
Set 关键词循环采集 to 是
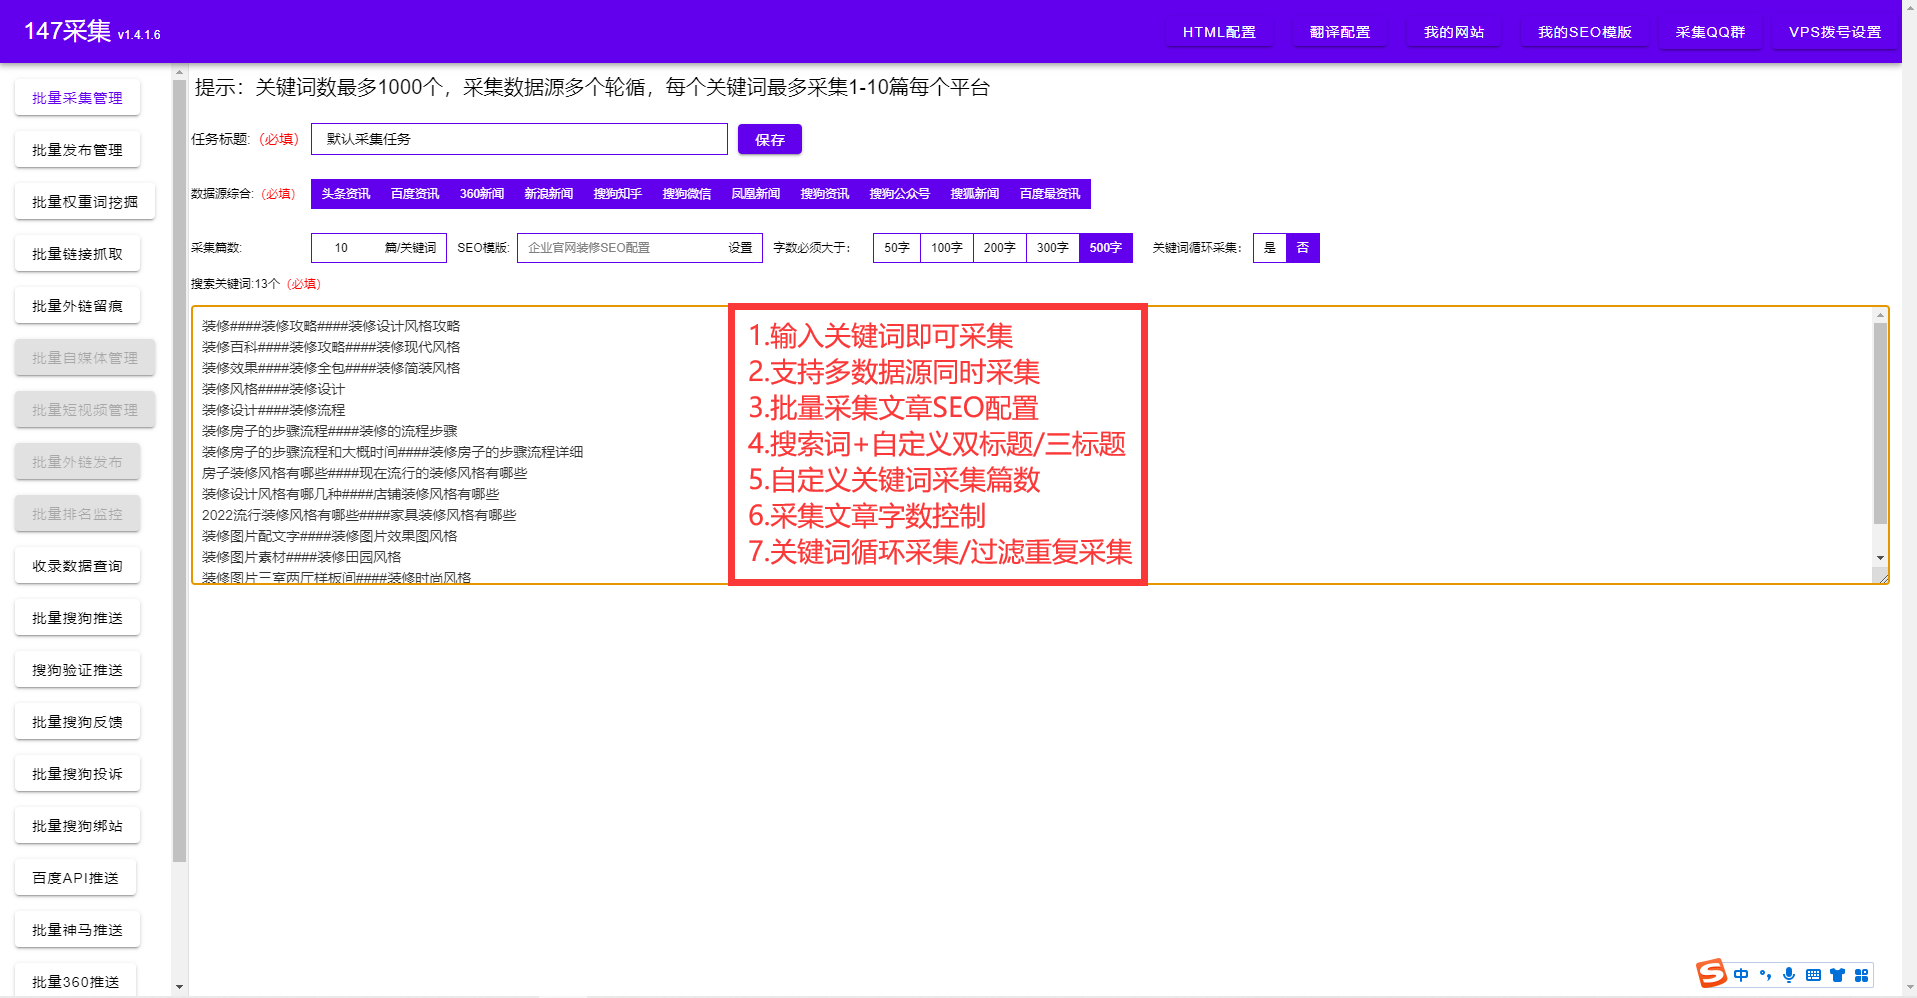1269,247
